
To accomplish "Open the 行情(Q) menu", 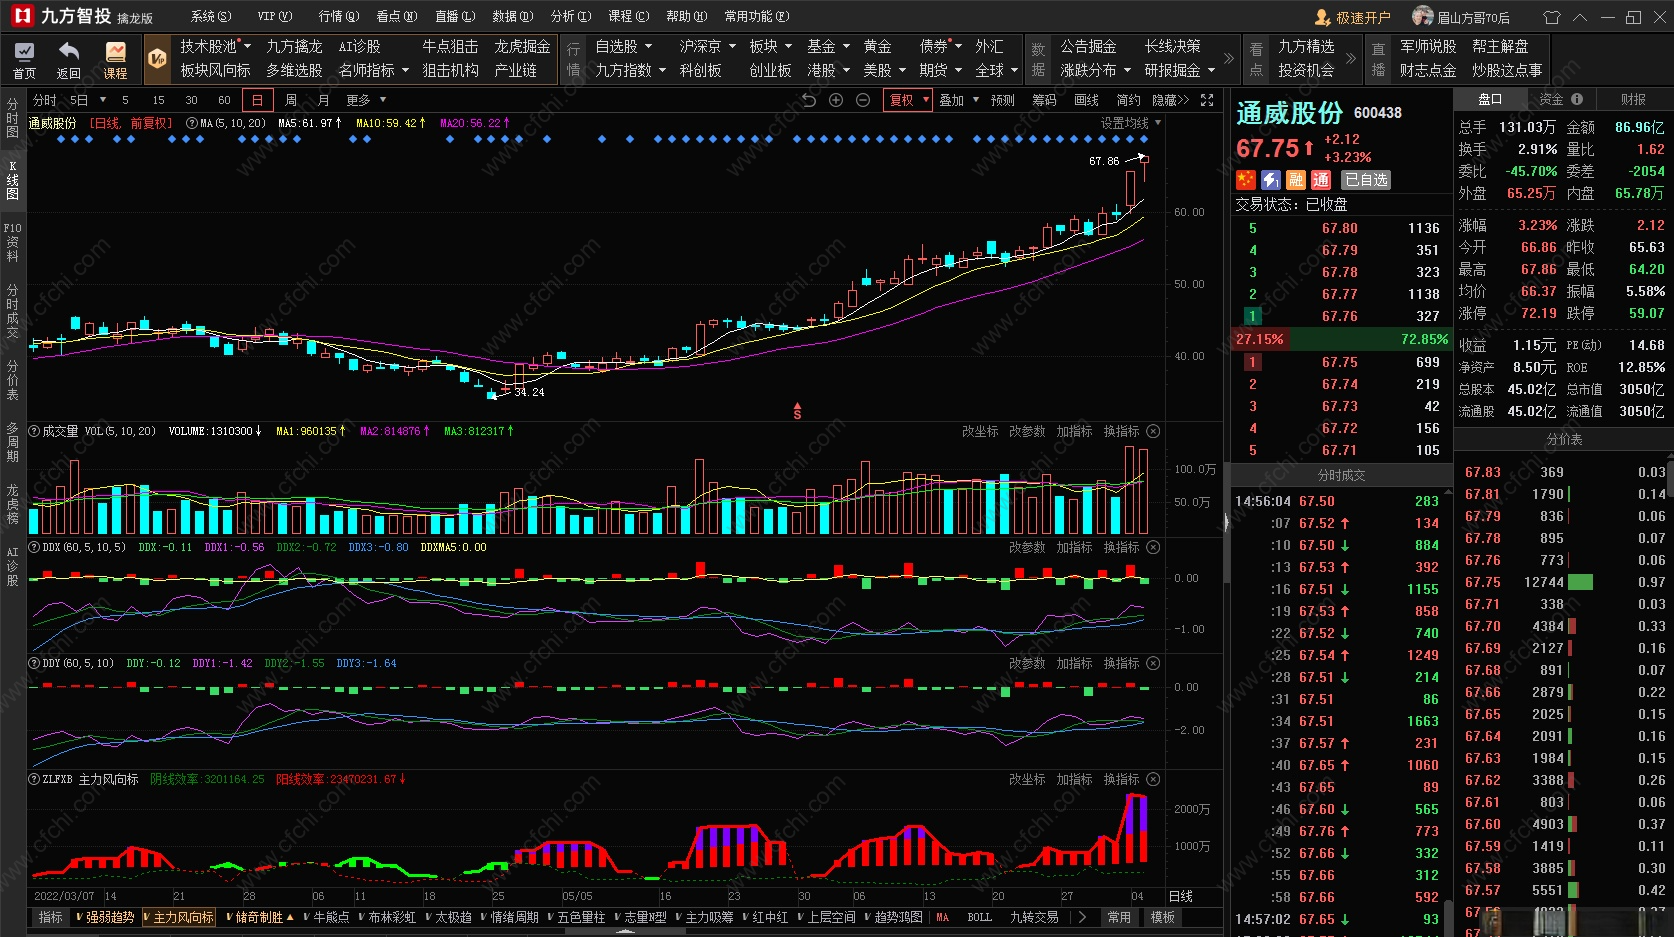I will 339,16.
